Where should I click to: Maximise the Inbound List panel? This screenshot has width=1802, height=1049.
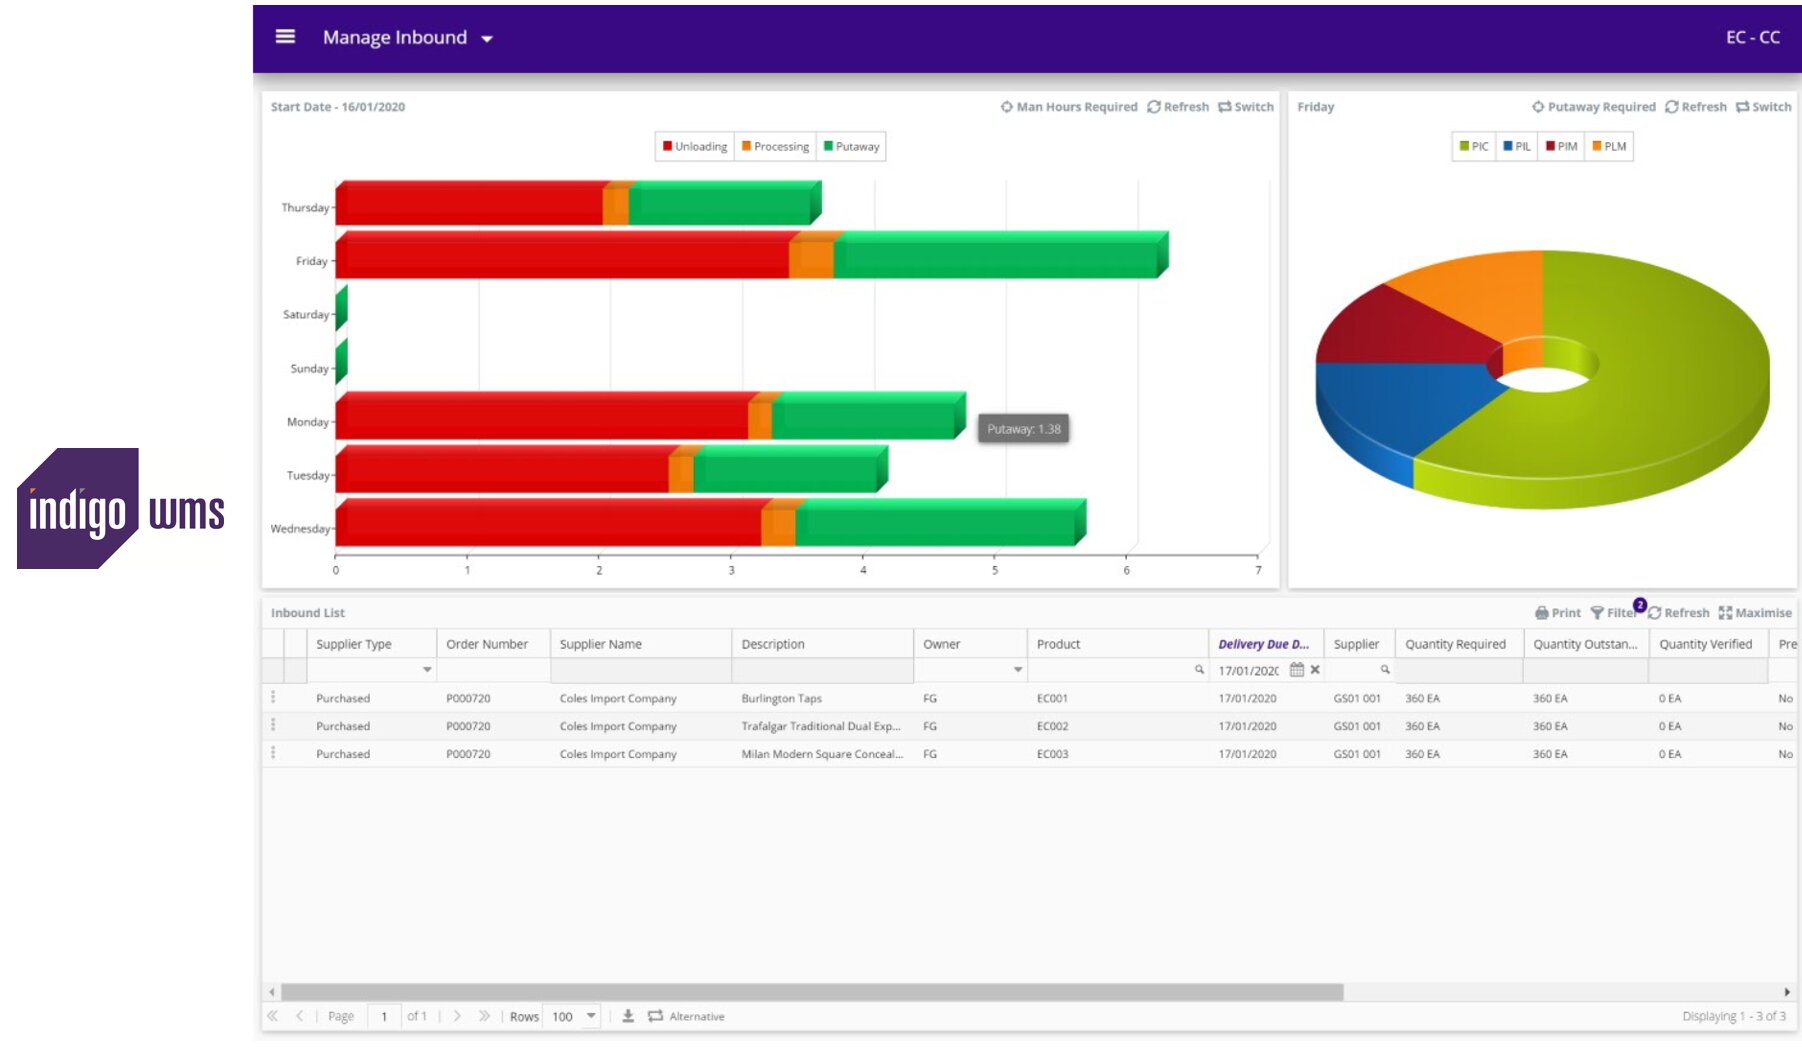[x=1755, y=613]
